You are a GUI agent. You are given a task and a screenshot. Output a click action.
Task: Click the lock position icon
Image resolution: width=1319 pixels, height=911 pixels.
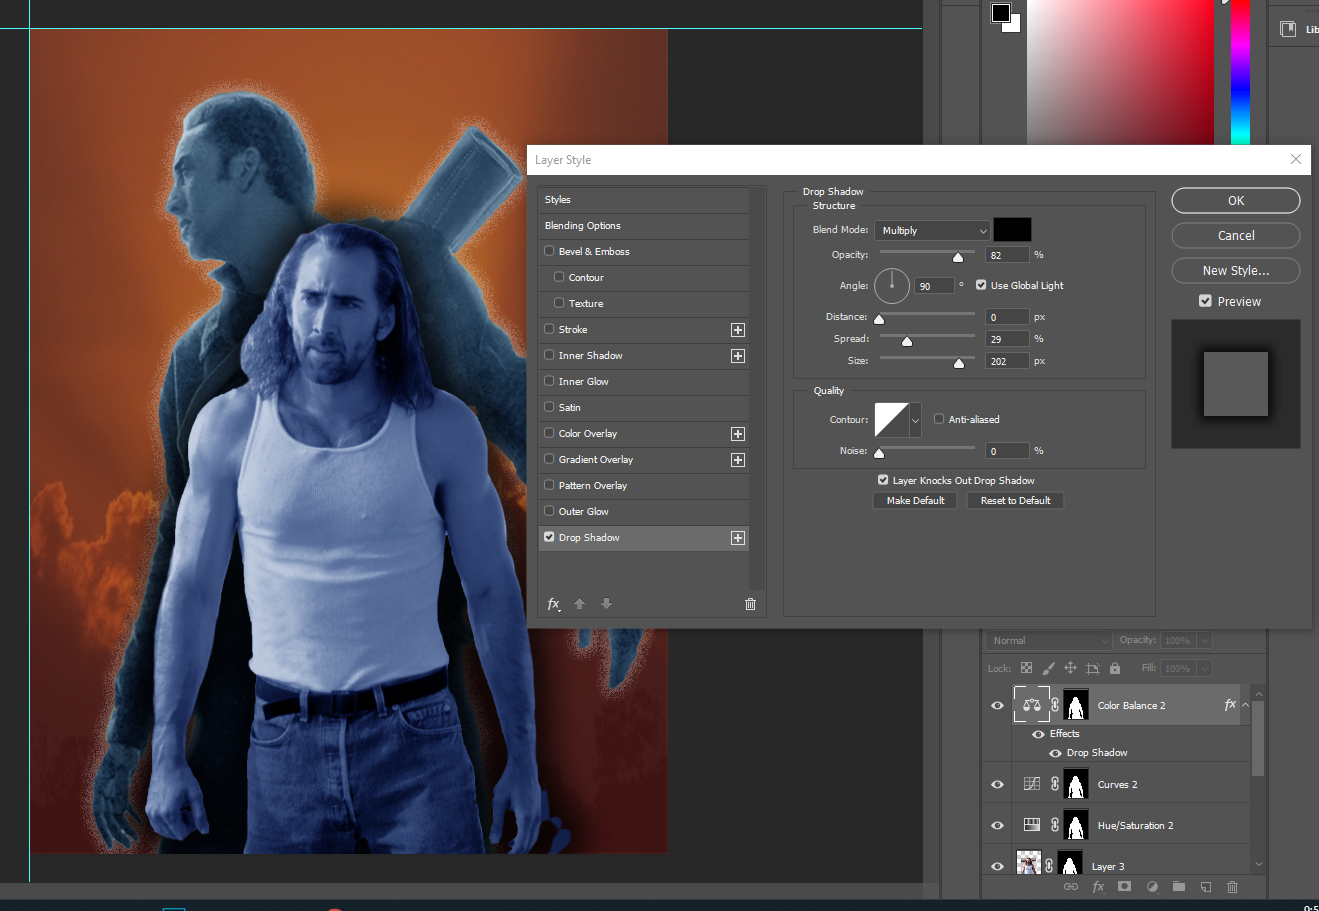coord(1070,668)
